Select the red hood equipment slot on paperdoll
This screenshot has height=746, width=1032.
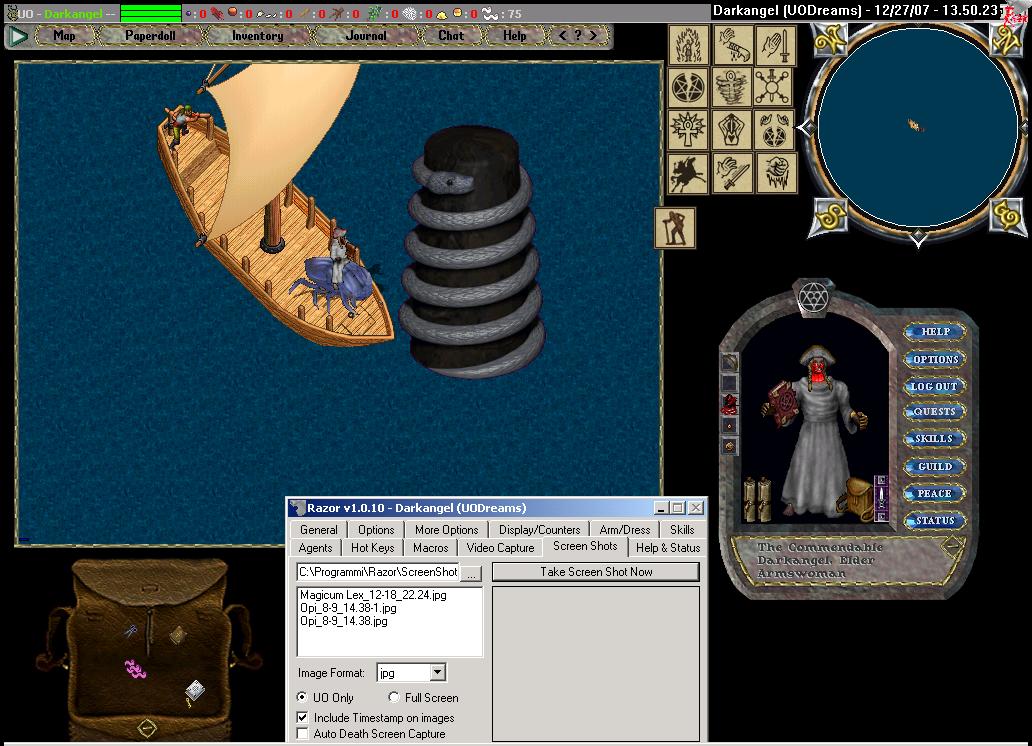[x=729, y=403]
